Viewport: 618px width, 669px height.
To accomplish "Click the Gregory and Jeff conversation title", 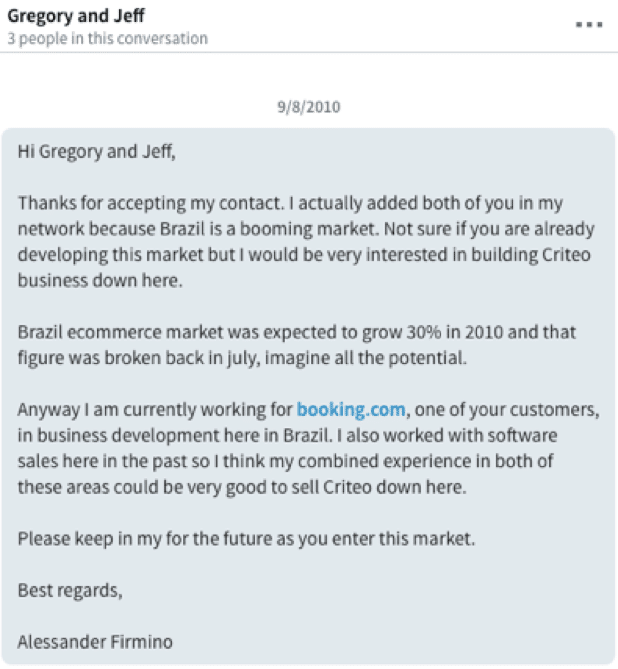I will pos(76,16).
